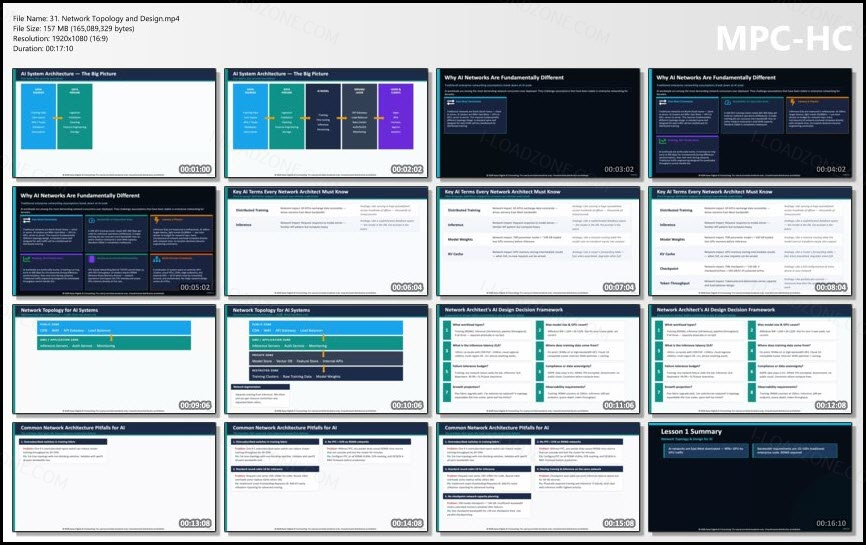The height and width of the screenshot is (545, 866).
Task: Select the thumbnail timestamped 00:14:08
Action: coord(326,477)
